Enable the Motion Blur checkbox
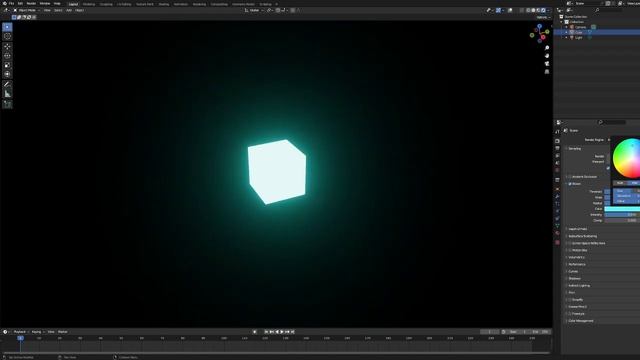Image resolution: width=640 pixels, height=360 pixels. [570, 250]
